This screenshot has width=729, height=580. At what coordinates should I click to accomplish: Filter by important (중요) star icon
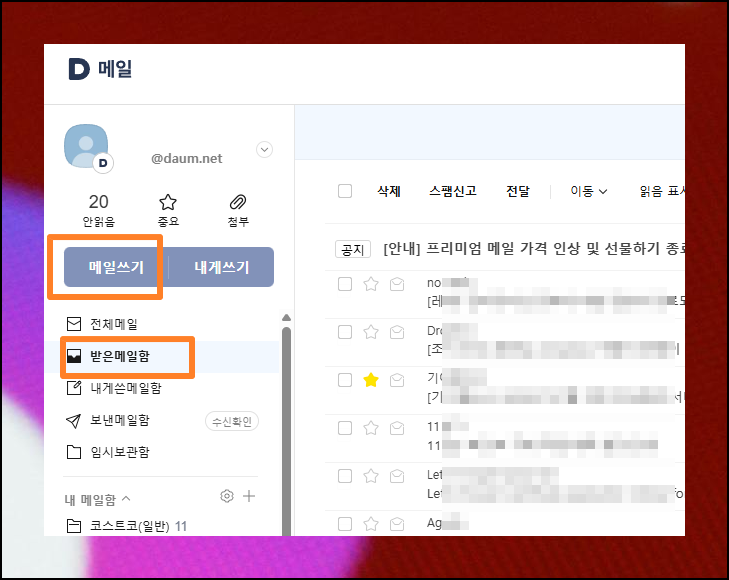(168, 210)
